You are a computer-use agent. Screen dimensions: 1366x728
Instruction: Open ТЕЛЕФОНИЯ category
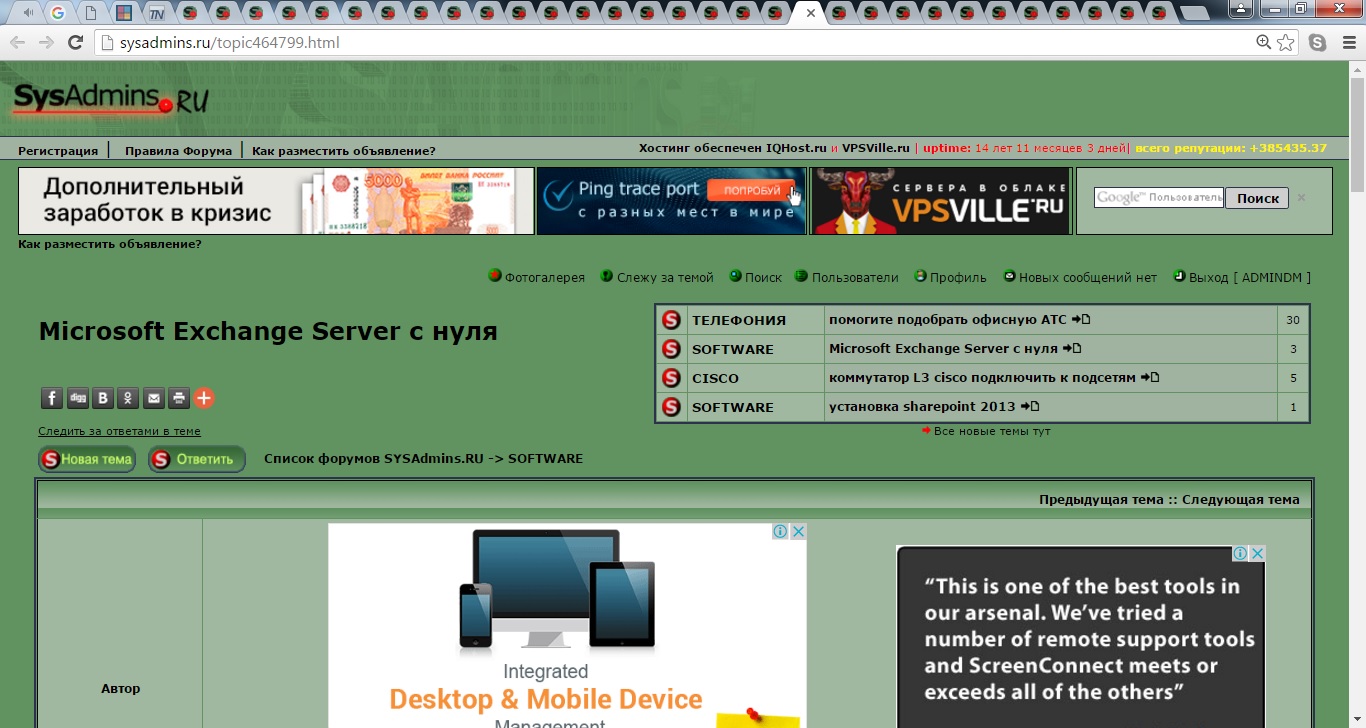739,320
